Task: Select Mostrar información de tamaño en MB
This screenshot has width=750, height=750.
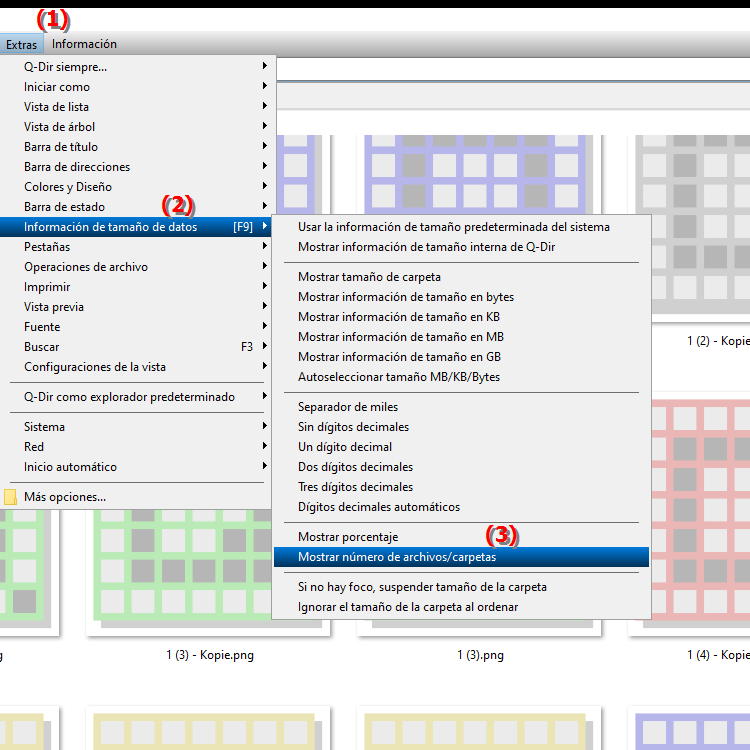Action: click(461, 337)
